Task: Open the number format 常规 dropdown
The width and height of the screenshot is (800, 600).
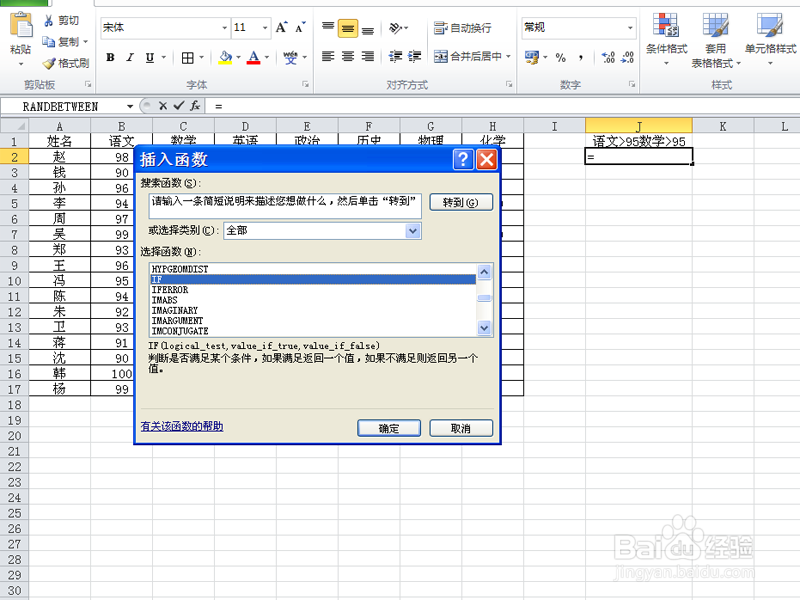Action: click(x=630, y=28)
